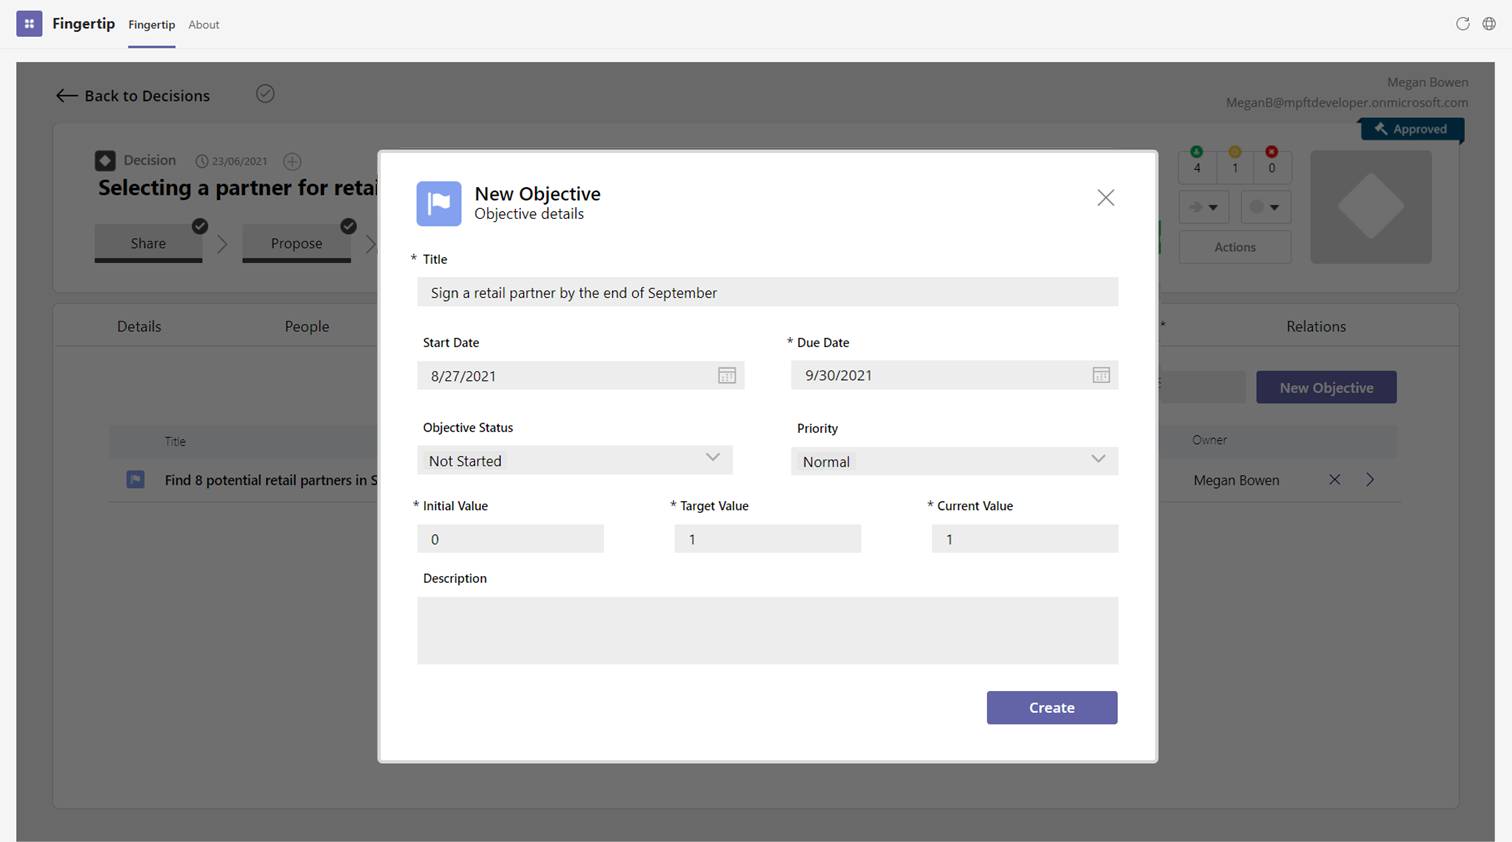This screenshot has height=842, width=1512.
Task: Click the Share stage button
Action: click(148, 243)
